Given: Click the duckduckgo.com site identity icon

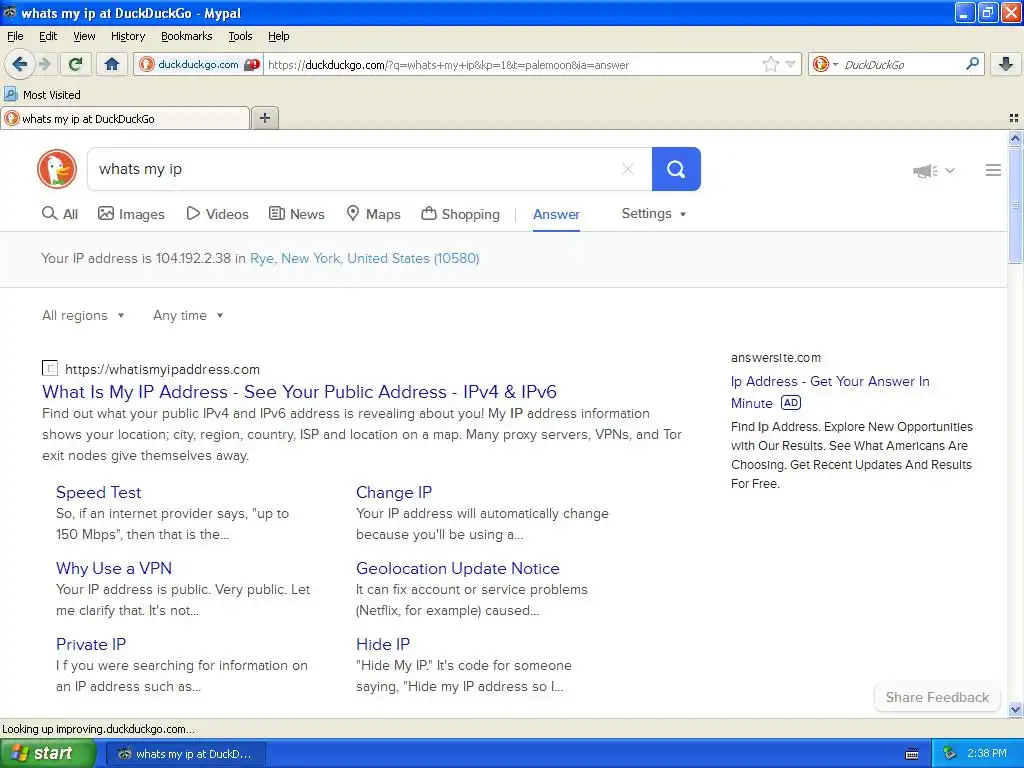Looking at the screenshot, I should pyautogui.click(x=147, y=64).
